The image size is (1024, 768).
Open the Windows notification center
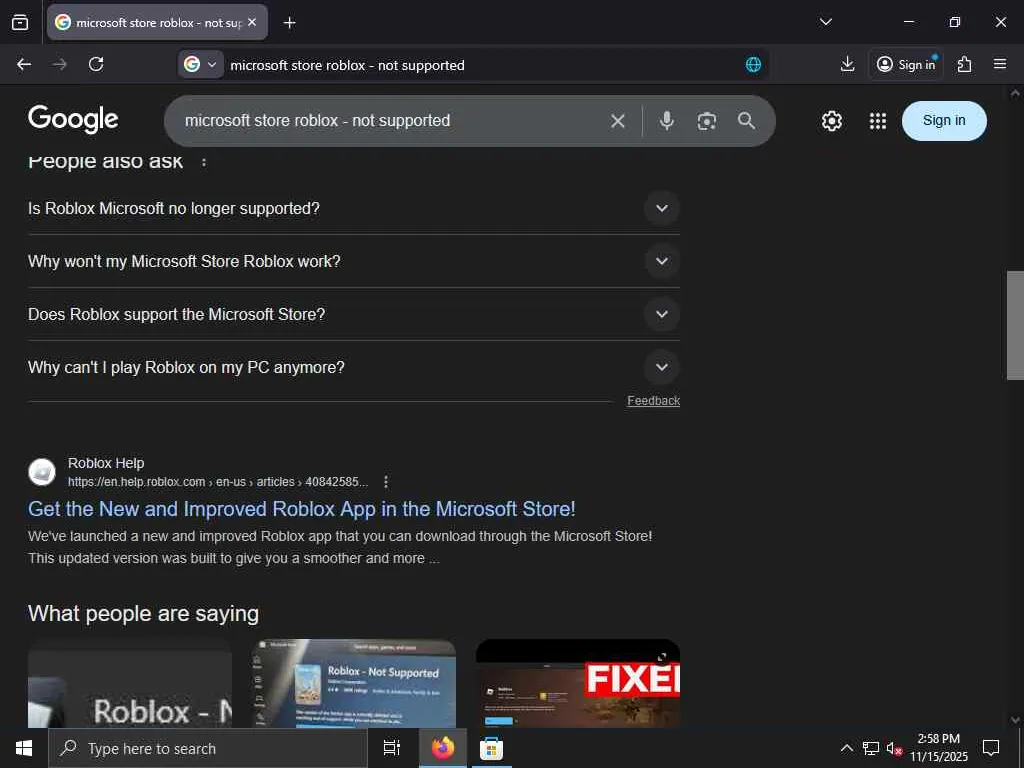coord(991,748)
